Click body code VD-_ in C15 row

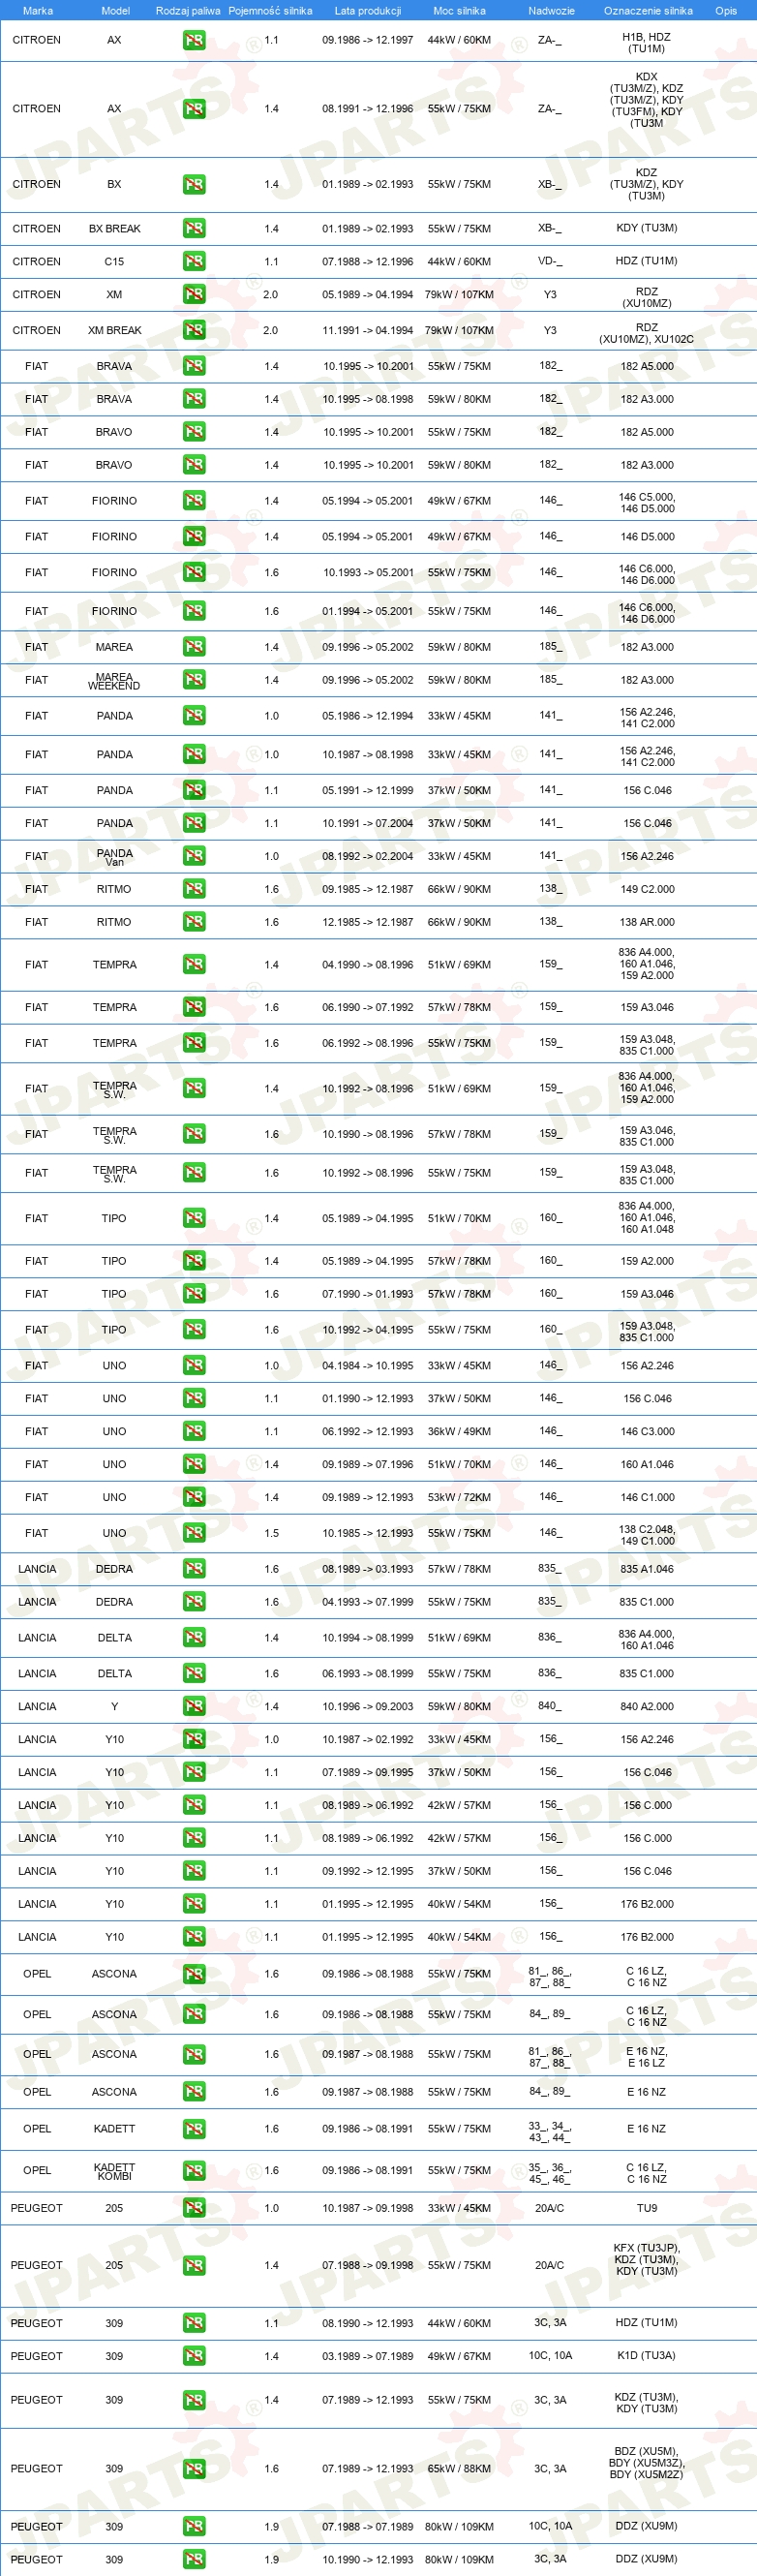click(x=550, y=261)
